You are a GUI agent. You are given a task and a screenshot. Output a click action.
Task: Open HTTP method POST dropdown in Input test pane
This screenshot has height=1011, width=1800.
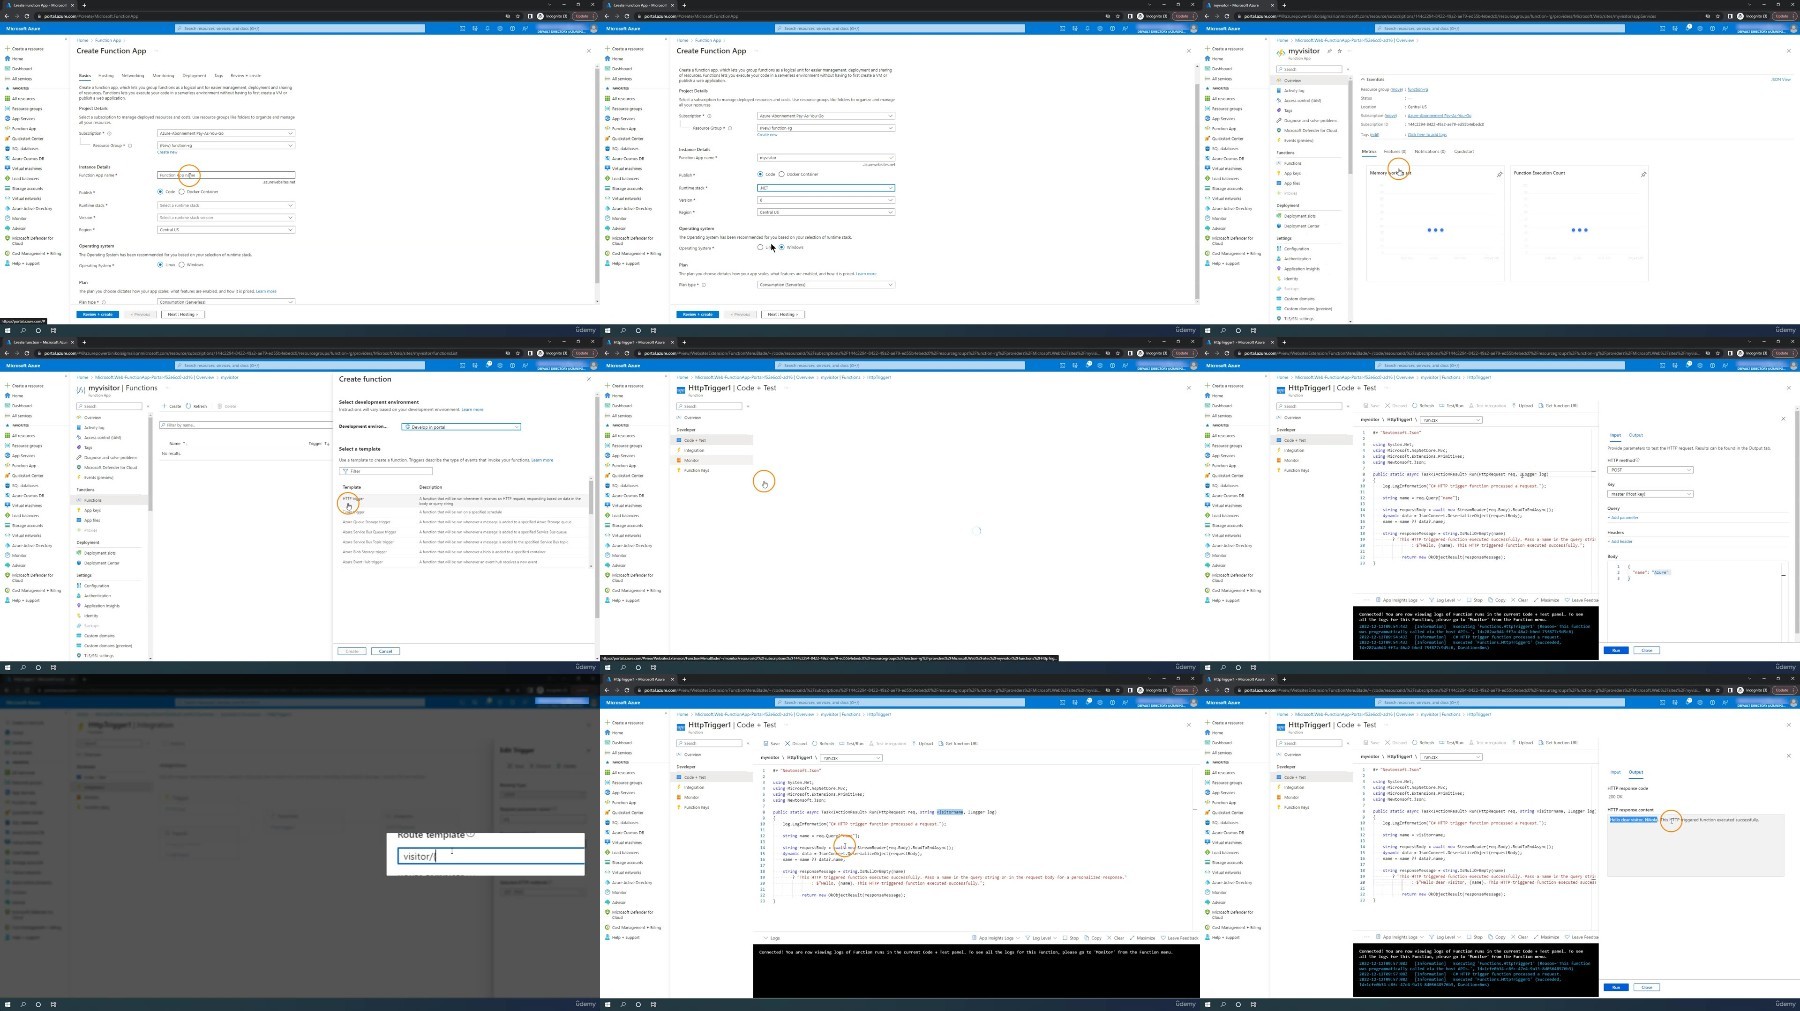point(1650,469)
